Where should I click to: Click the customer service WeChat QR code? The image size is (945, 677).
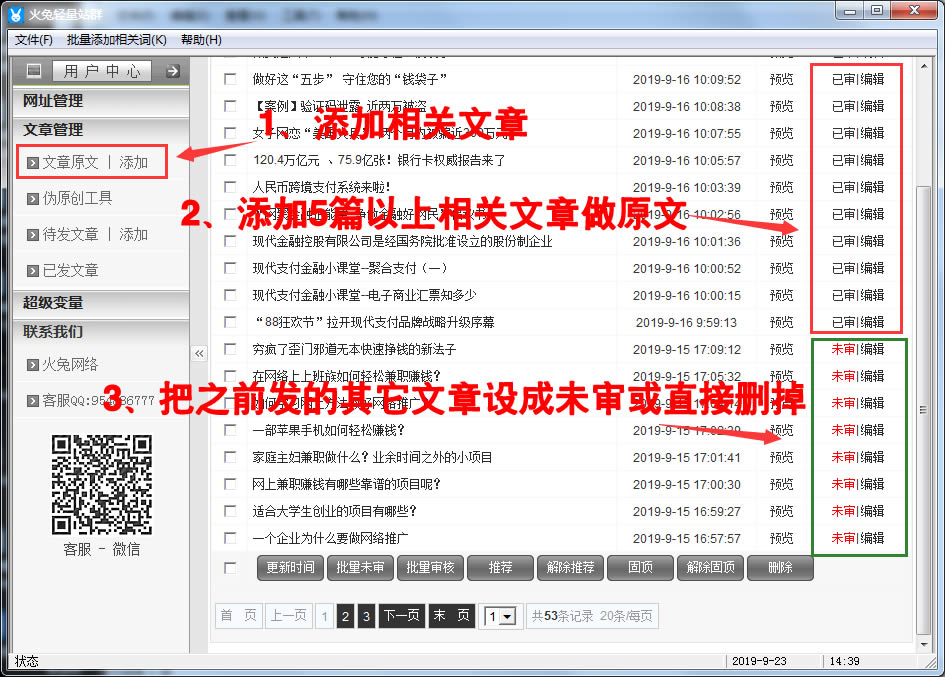(101, 485)
